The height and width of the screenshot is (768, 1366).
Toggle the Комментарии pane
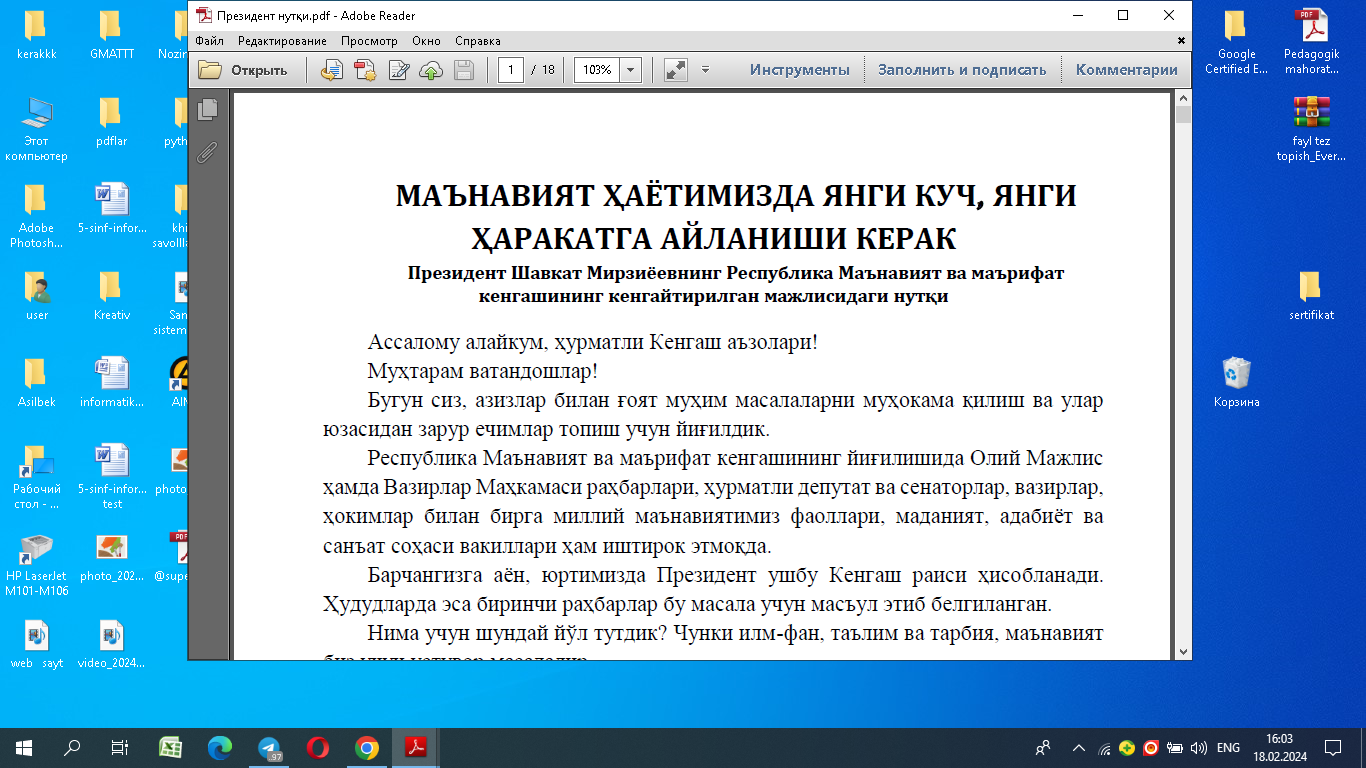(1126, 70)
